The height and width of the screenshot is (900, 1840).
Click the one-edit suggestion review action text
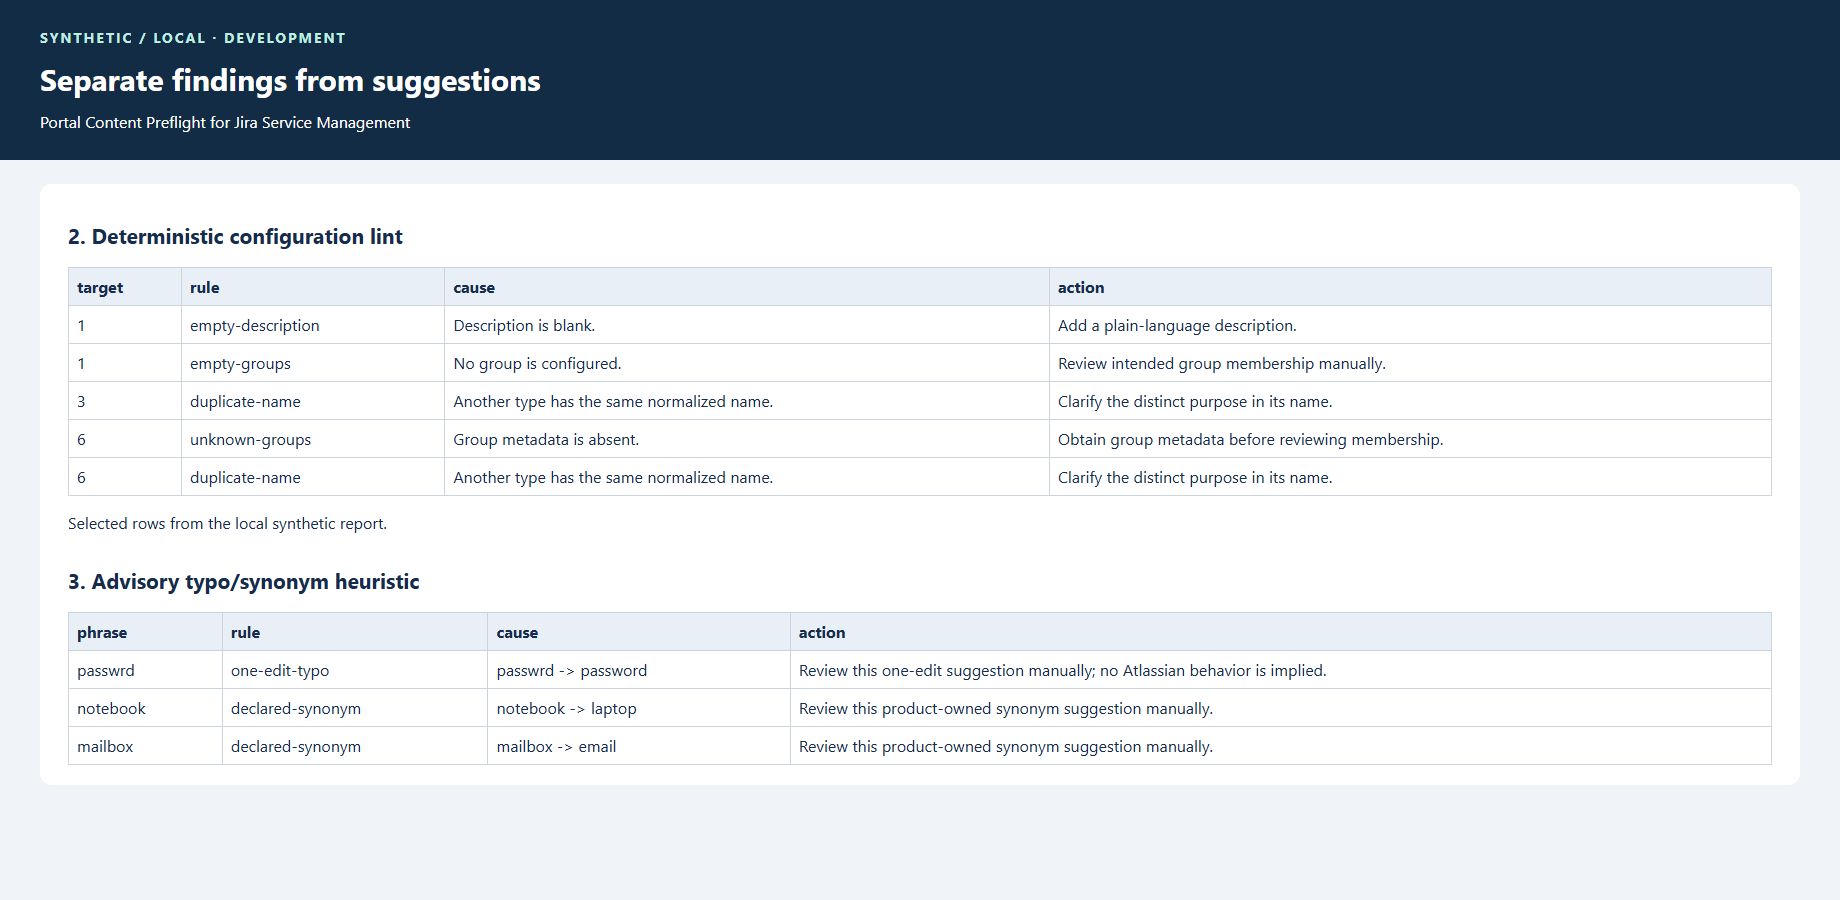pos(1062,670)
